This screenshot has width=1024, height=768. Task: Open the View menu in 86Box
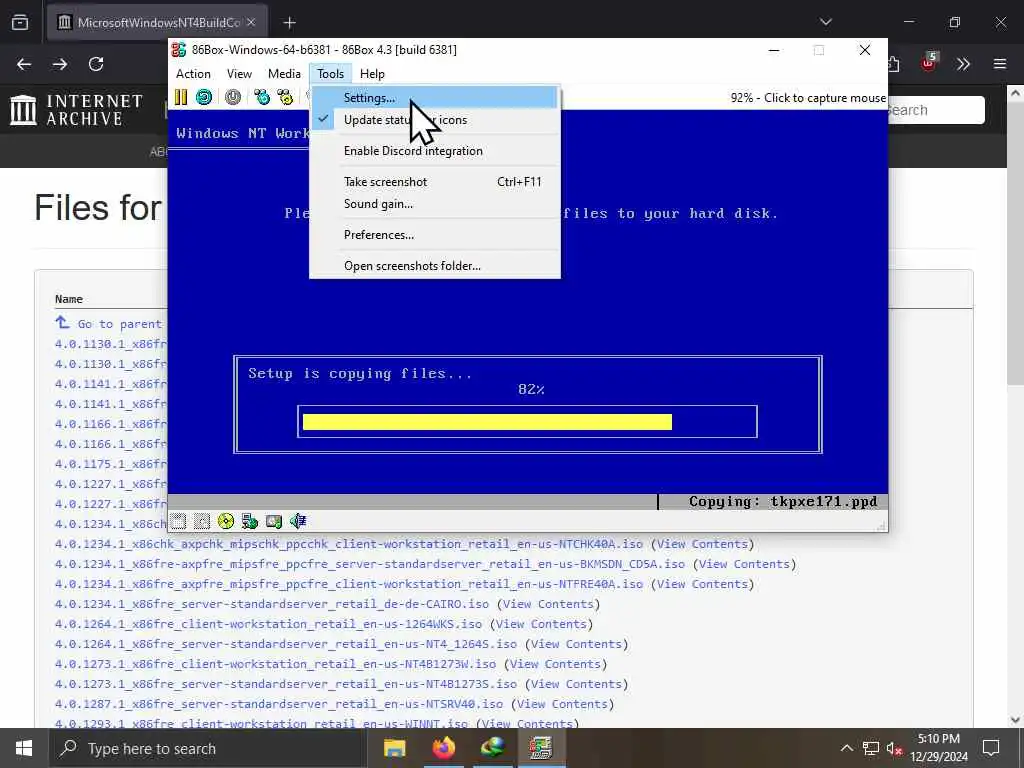239,74
